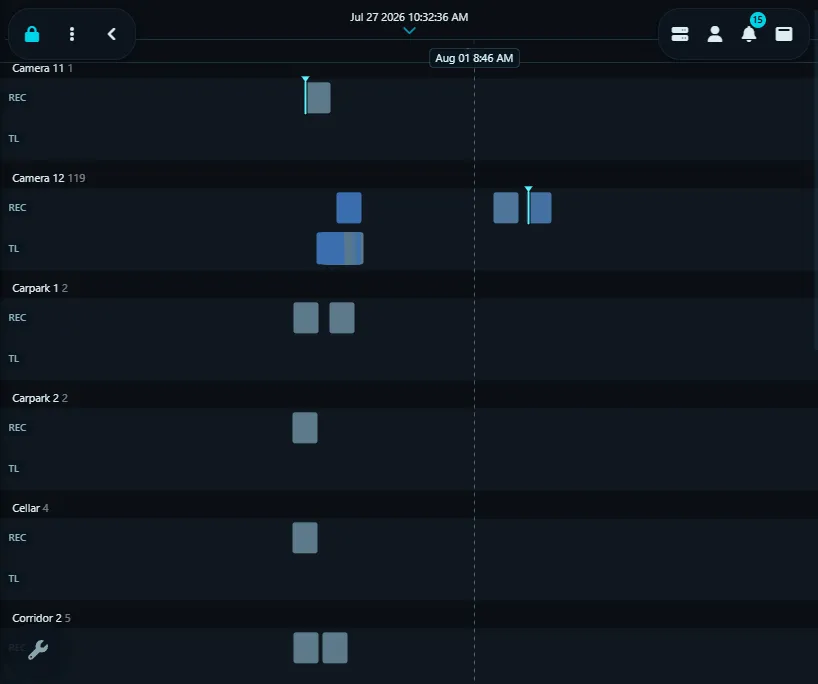Viewport: 818px width, 684px height.
Task: Click REC label under Cellar
Action: pyautogui.click(x=17, y=538)
